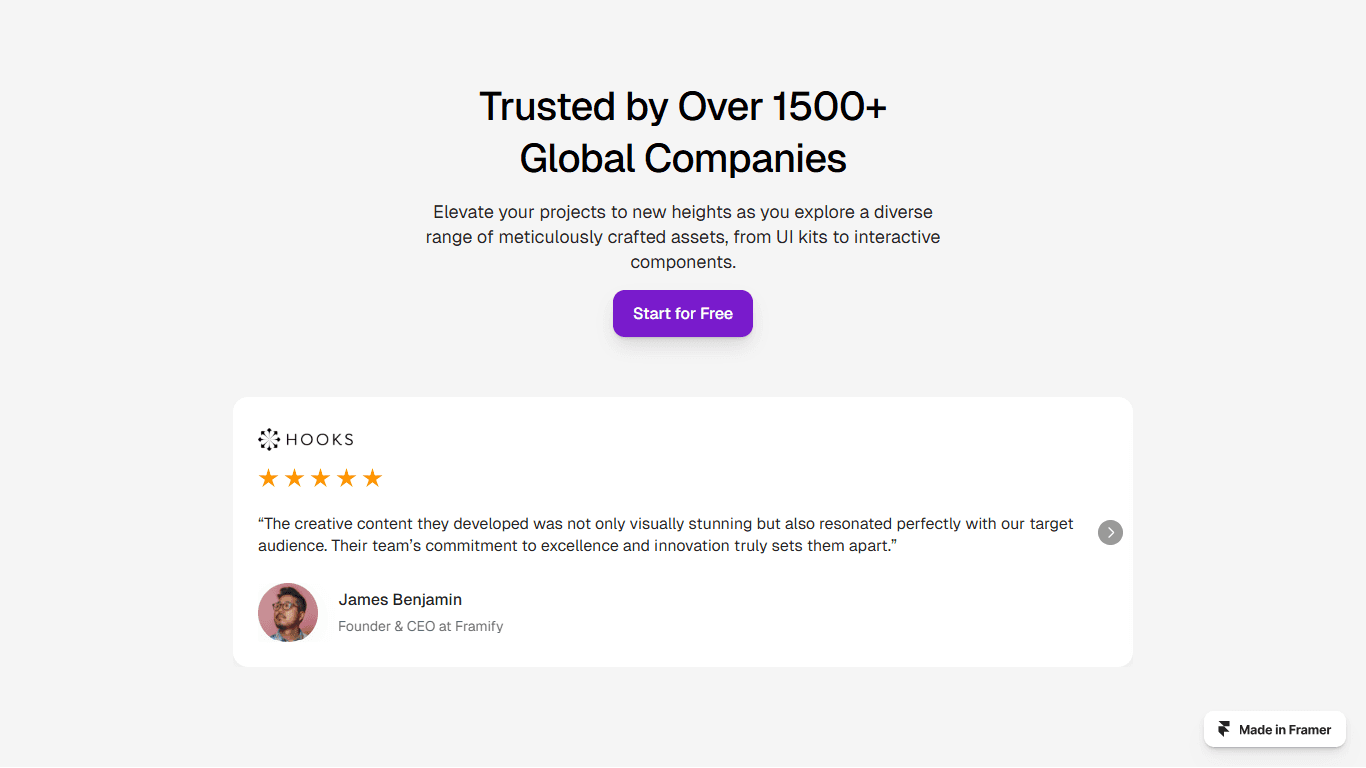
Task: Open the Made in Framer text link
Action: (1285, 730)
